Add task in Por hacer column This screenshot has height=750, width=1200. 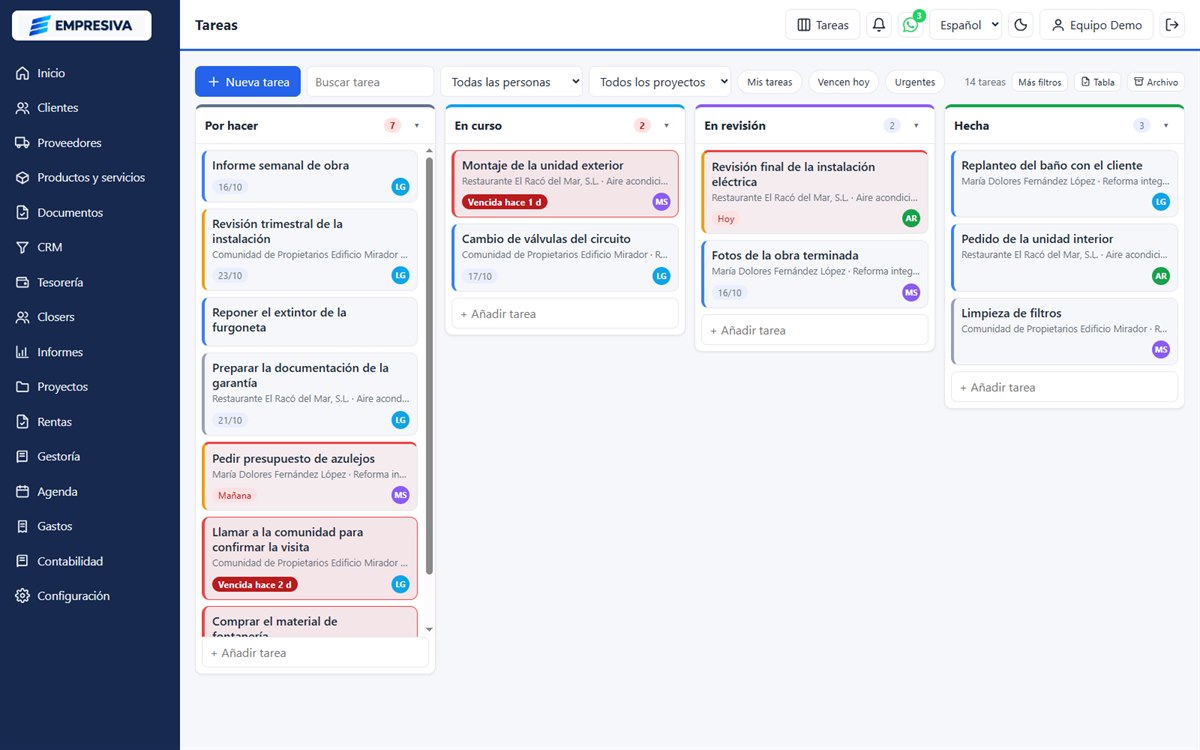[x=315, y=653]
